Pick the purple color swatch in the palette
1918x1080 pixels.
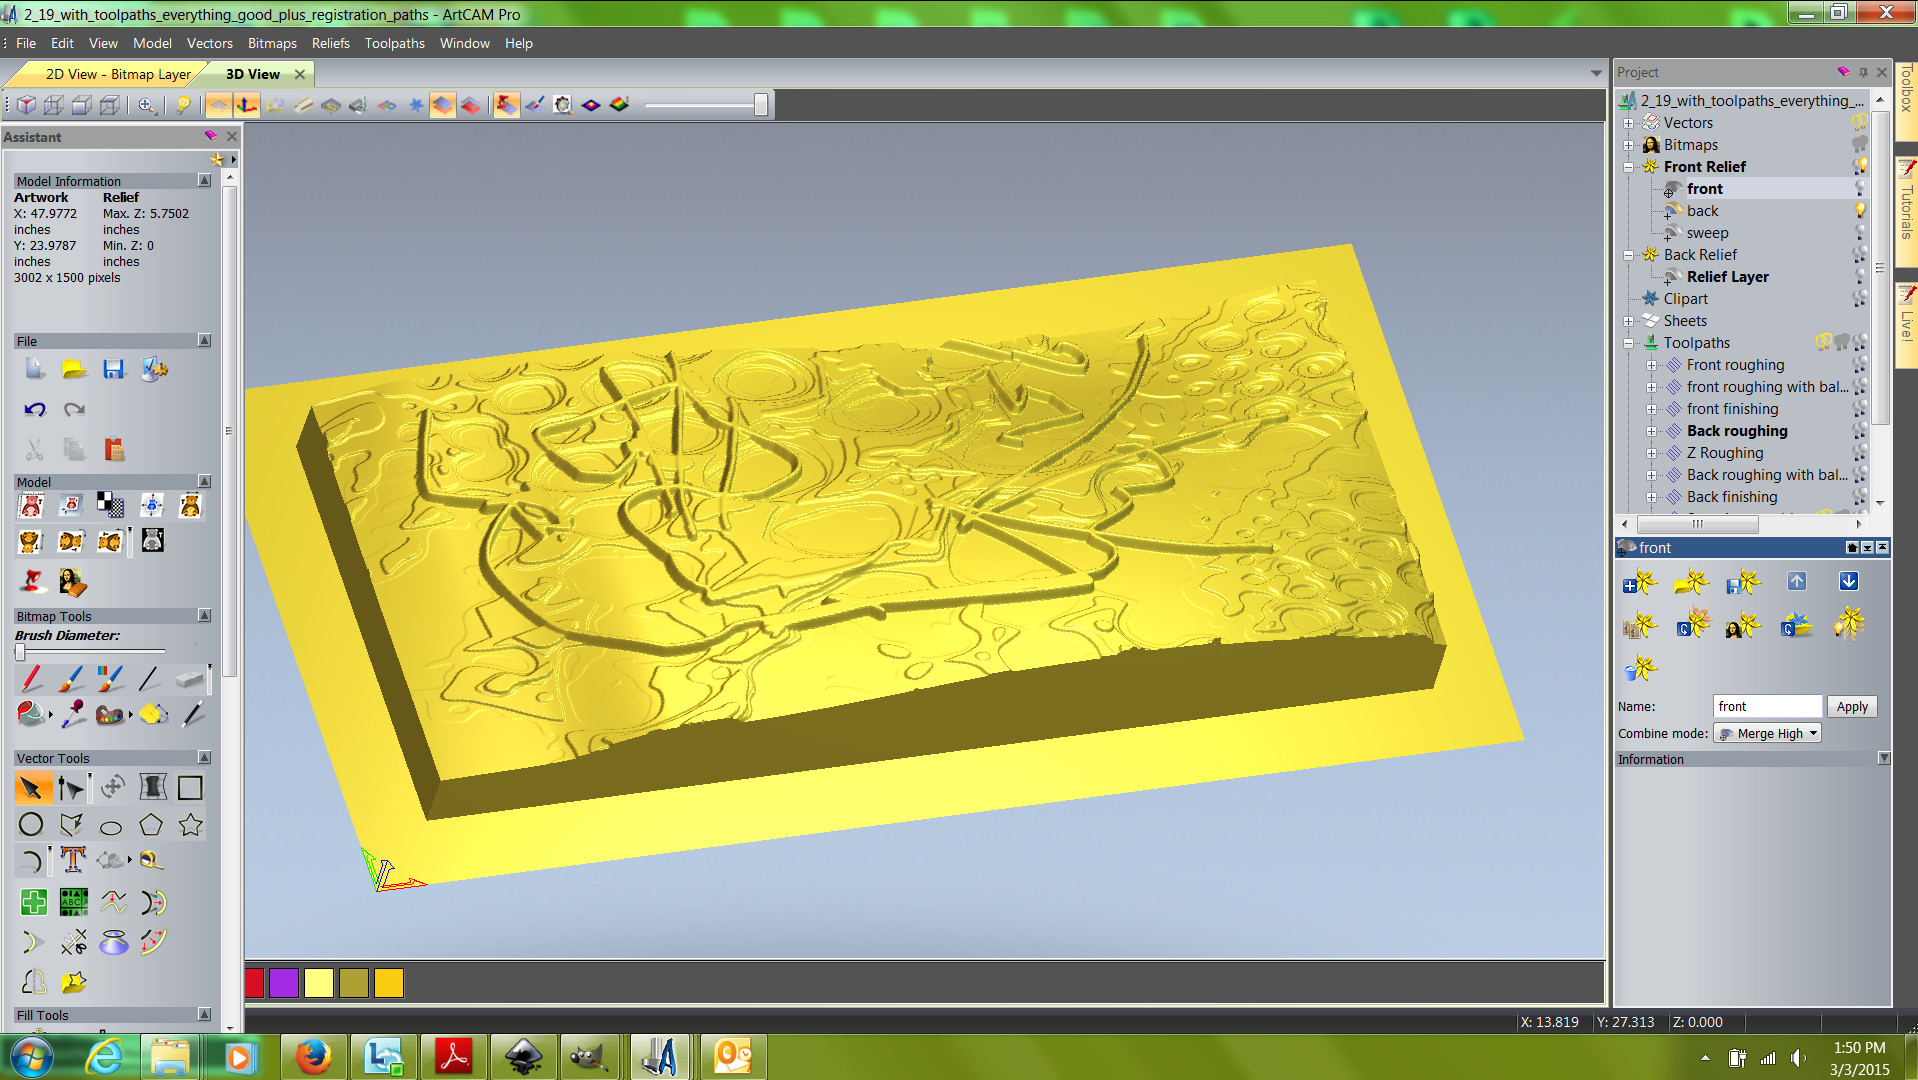point(284,983)
